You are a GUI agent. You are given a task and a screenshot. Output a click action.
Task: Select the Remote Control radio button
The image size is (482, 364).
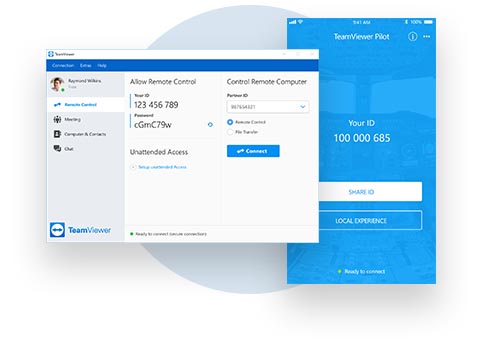230,122
